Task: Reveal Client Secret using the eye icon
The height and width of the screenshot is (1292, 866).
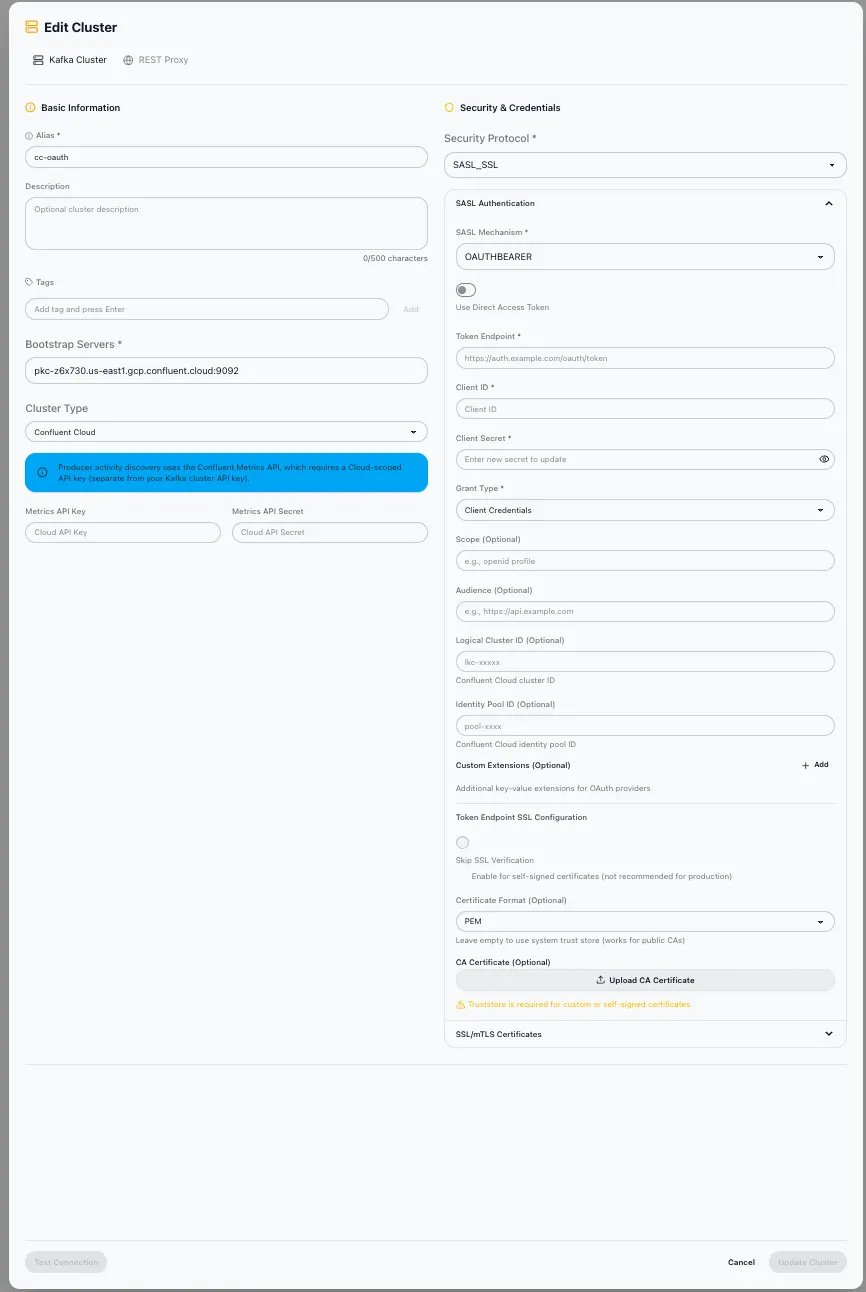Action: click(x=824, y=459)
